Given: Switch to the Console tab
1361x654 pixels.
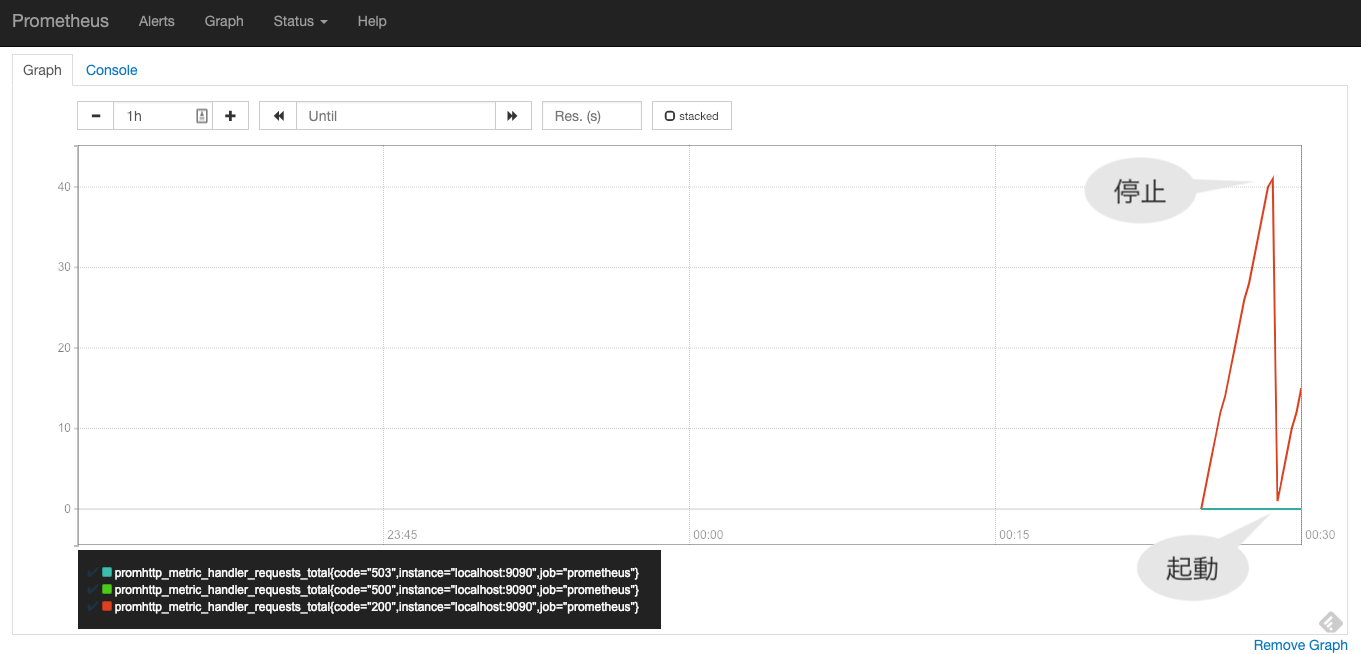Looking at the screenshot, I should pyautogui.click(x=112, y=70).
